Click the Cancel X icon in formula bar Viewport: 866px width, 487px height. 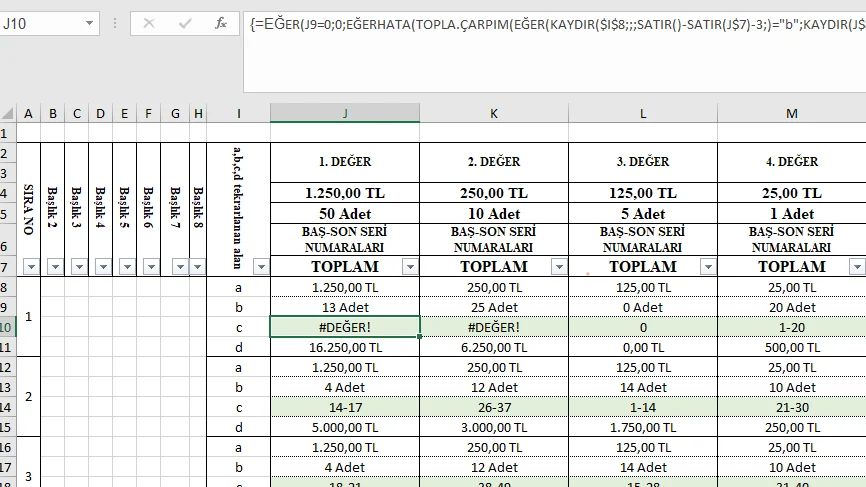[149, 23]
